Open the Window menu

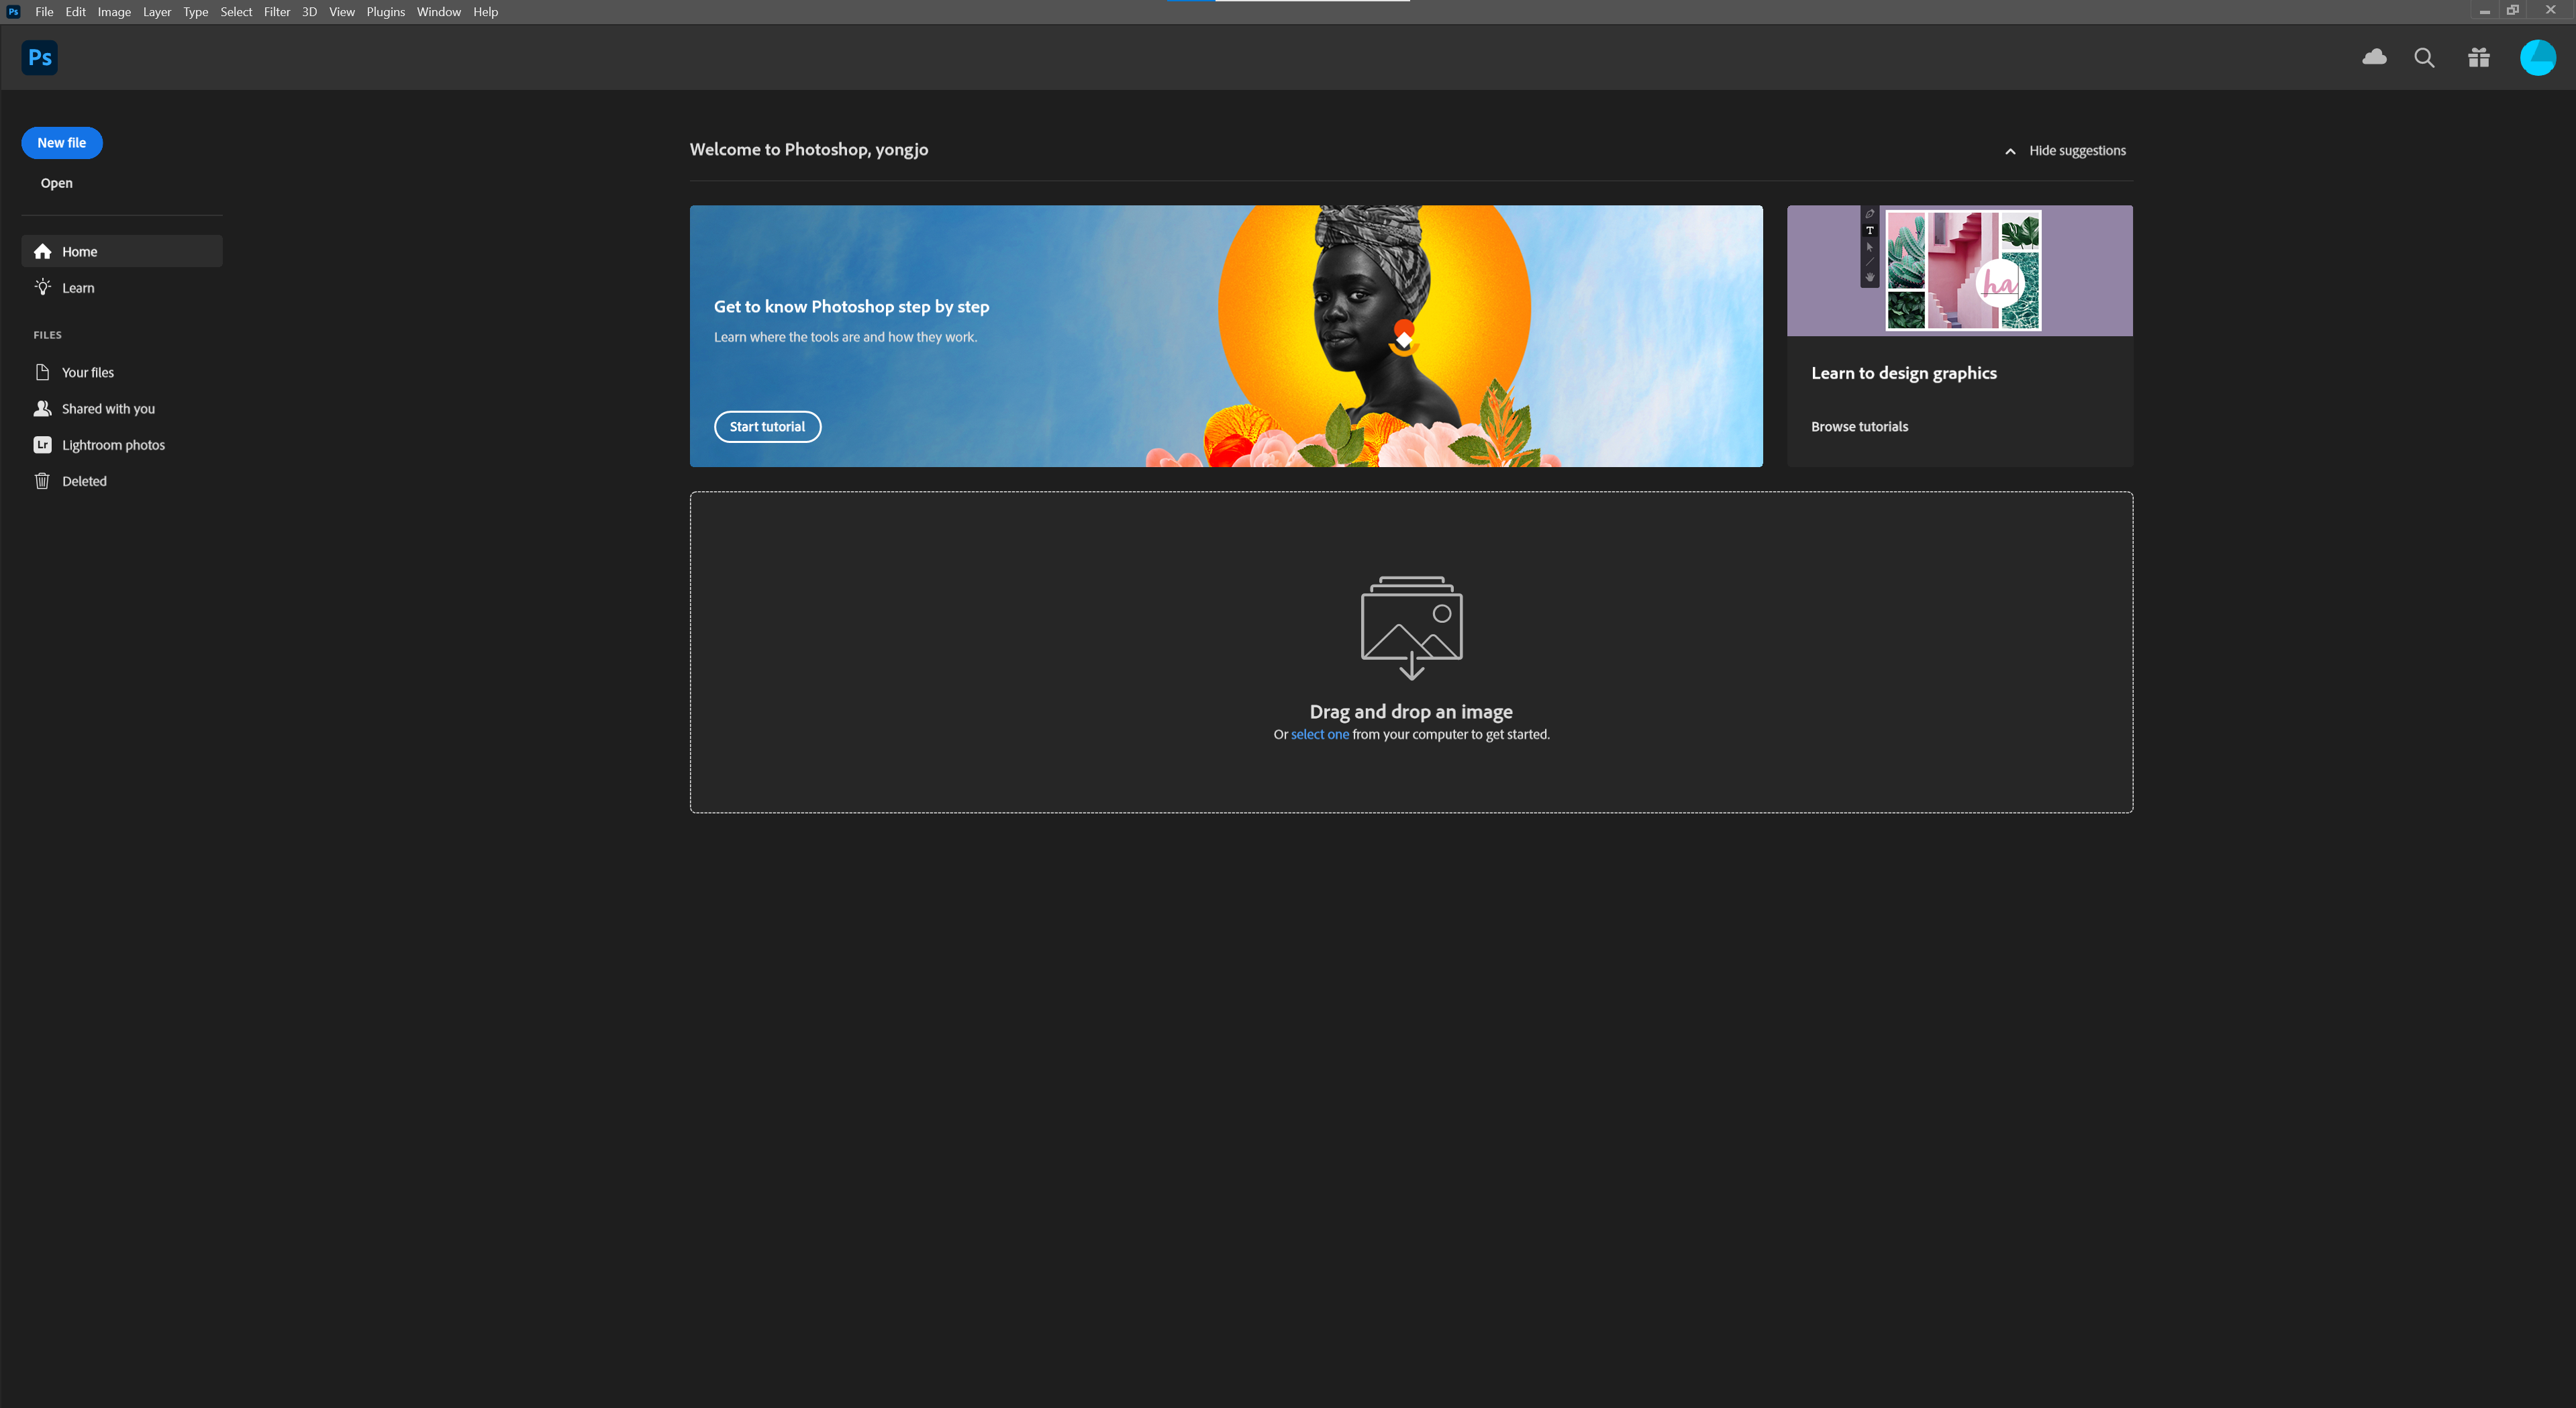coord(438,12)
